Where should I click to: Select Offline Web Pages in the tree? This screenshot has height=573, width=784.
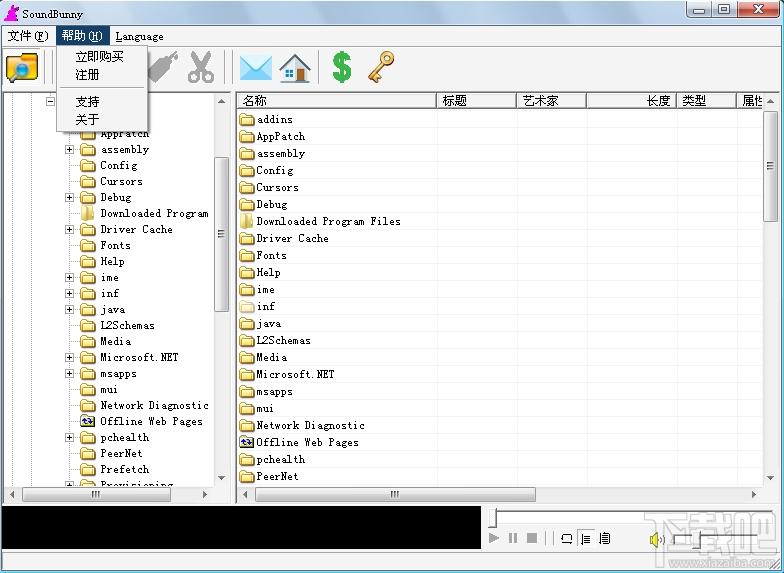[x=152, y=422]
